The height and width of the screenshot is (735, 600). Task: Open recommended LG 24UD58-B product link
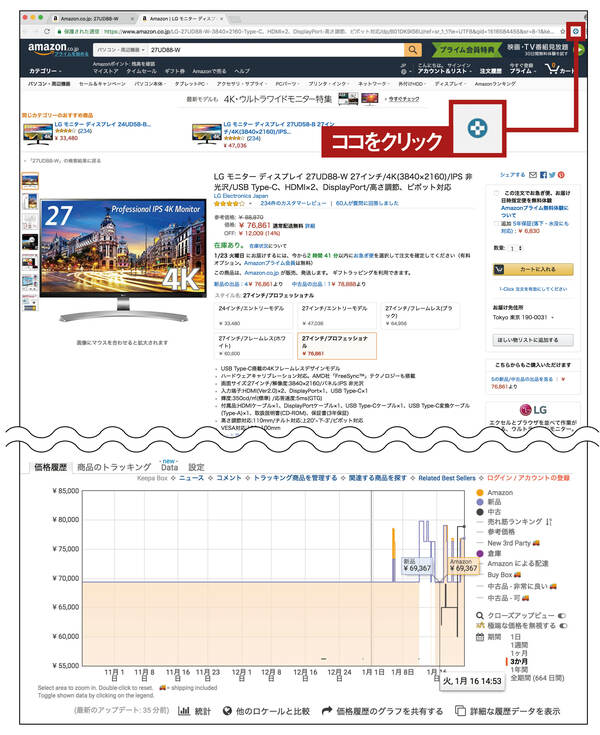point(102,125)
